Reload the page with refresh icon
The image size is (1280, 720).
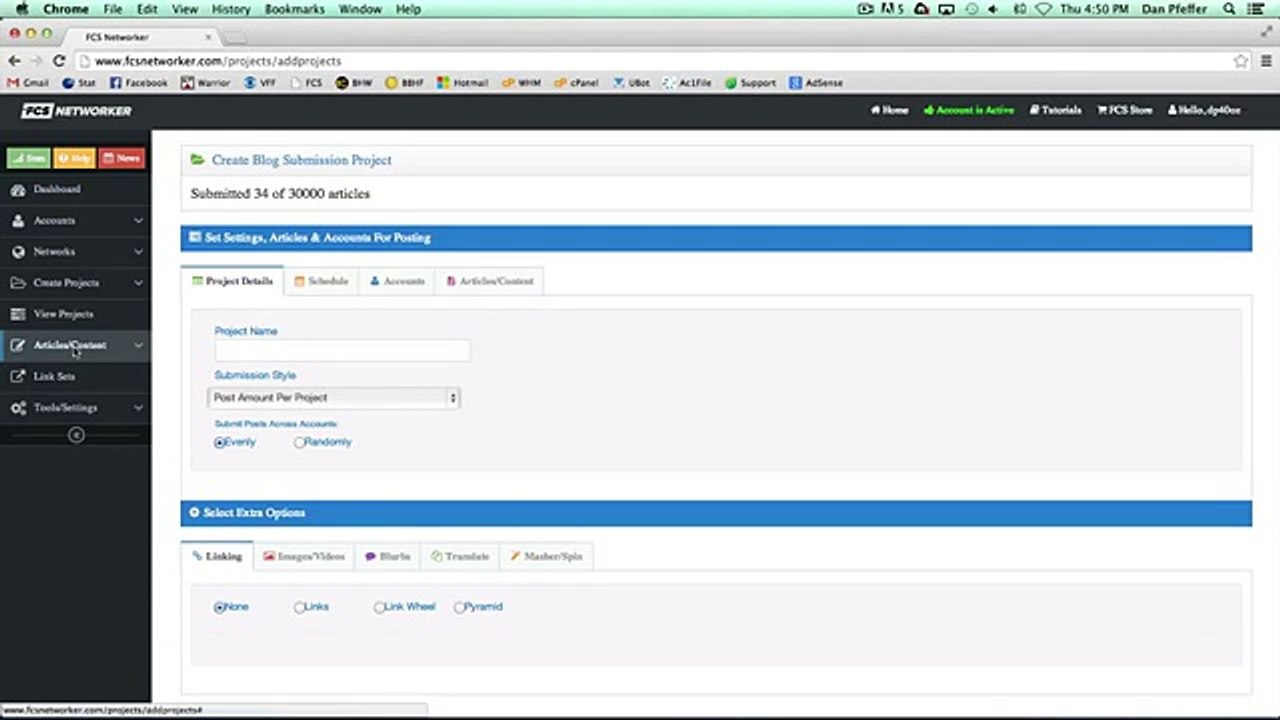59,61
